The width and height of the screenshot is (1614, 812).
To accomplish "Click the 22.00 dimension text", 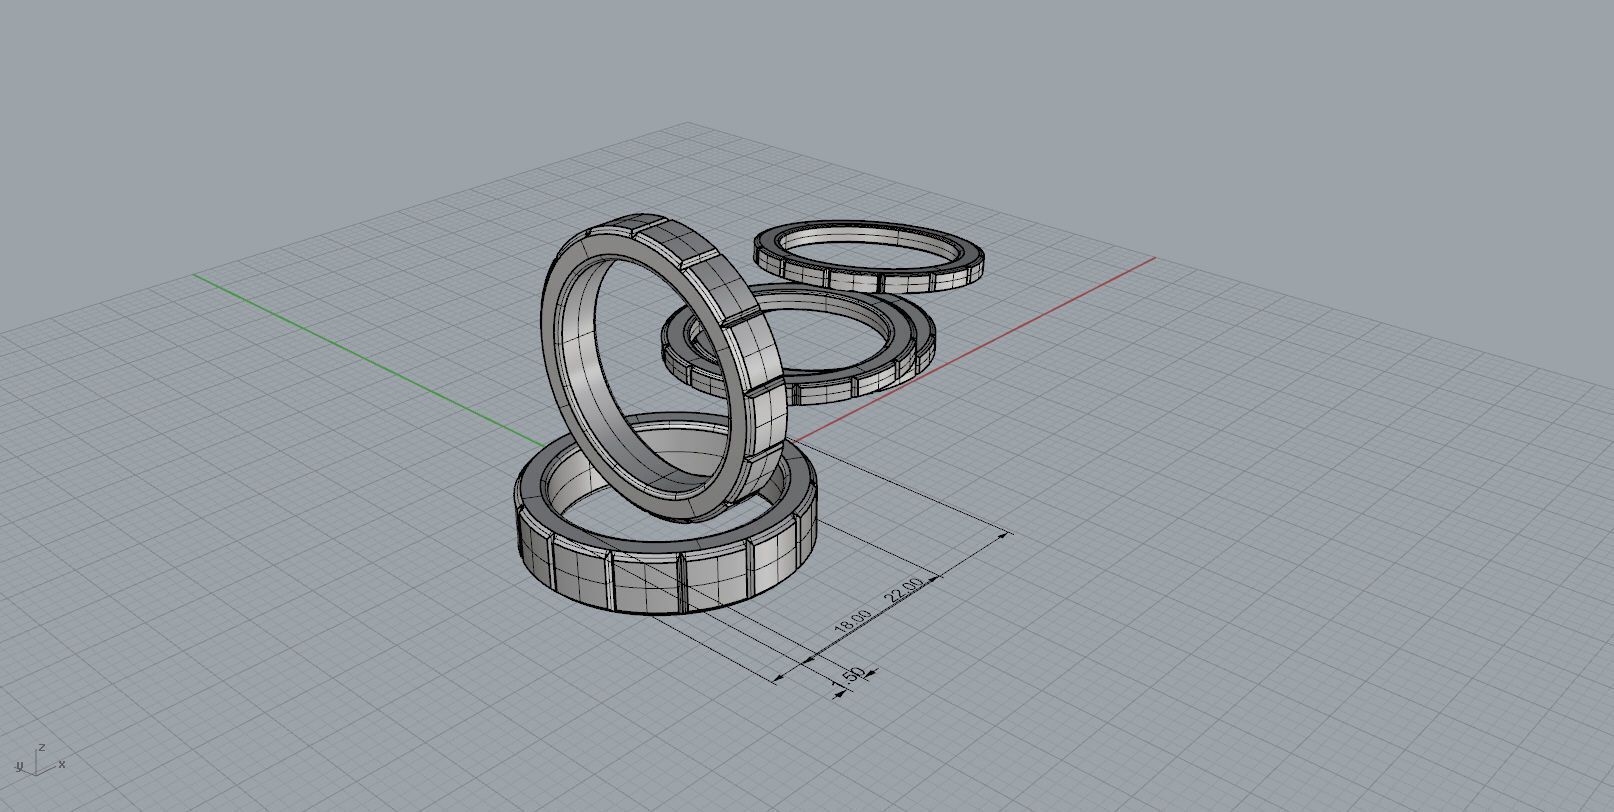I will pos(902,590).
